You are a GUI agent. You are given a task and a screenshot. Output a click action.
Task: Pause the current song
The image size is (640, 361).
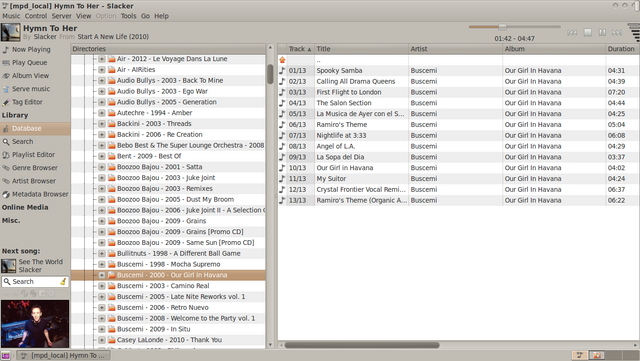click(x=602, y=32)
